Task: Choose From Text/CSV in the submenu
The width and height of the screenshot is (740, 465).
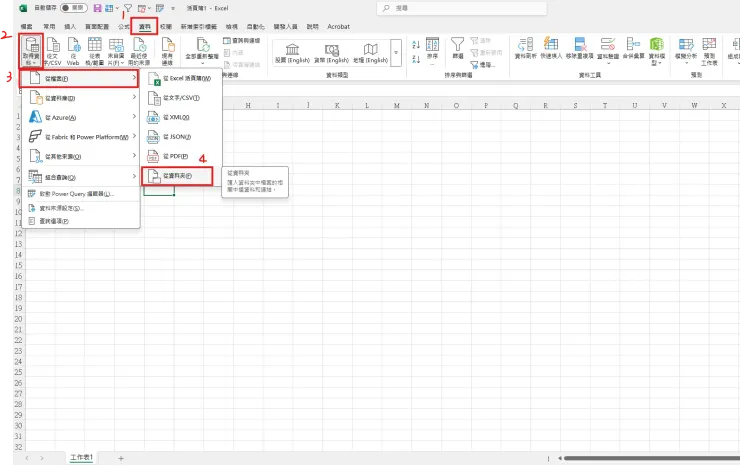Action: point(181,98)
